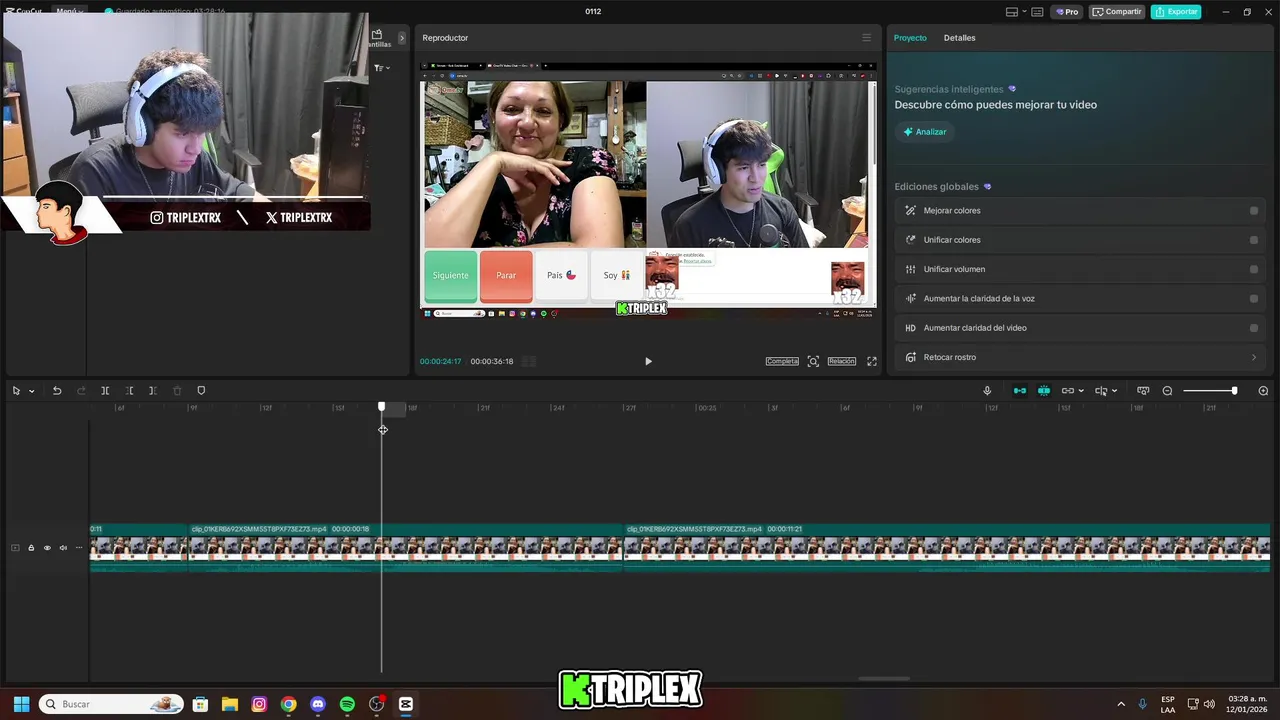Delete right of playhead trim icon
The image size is (1280, 720).
click(x=153, y=391)
